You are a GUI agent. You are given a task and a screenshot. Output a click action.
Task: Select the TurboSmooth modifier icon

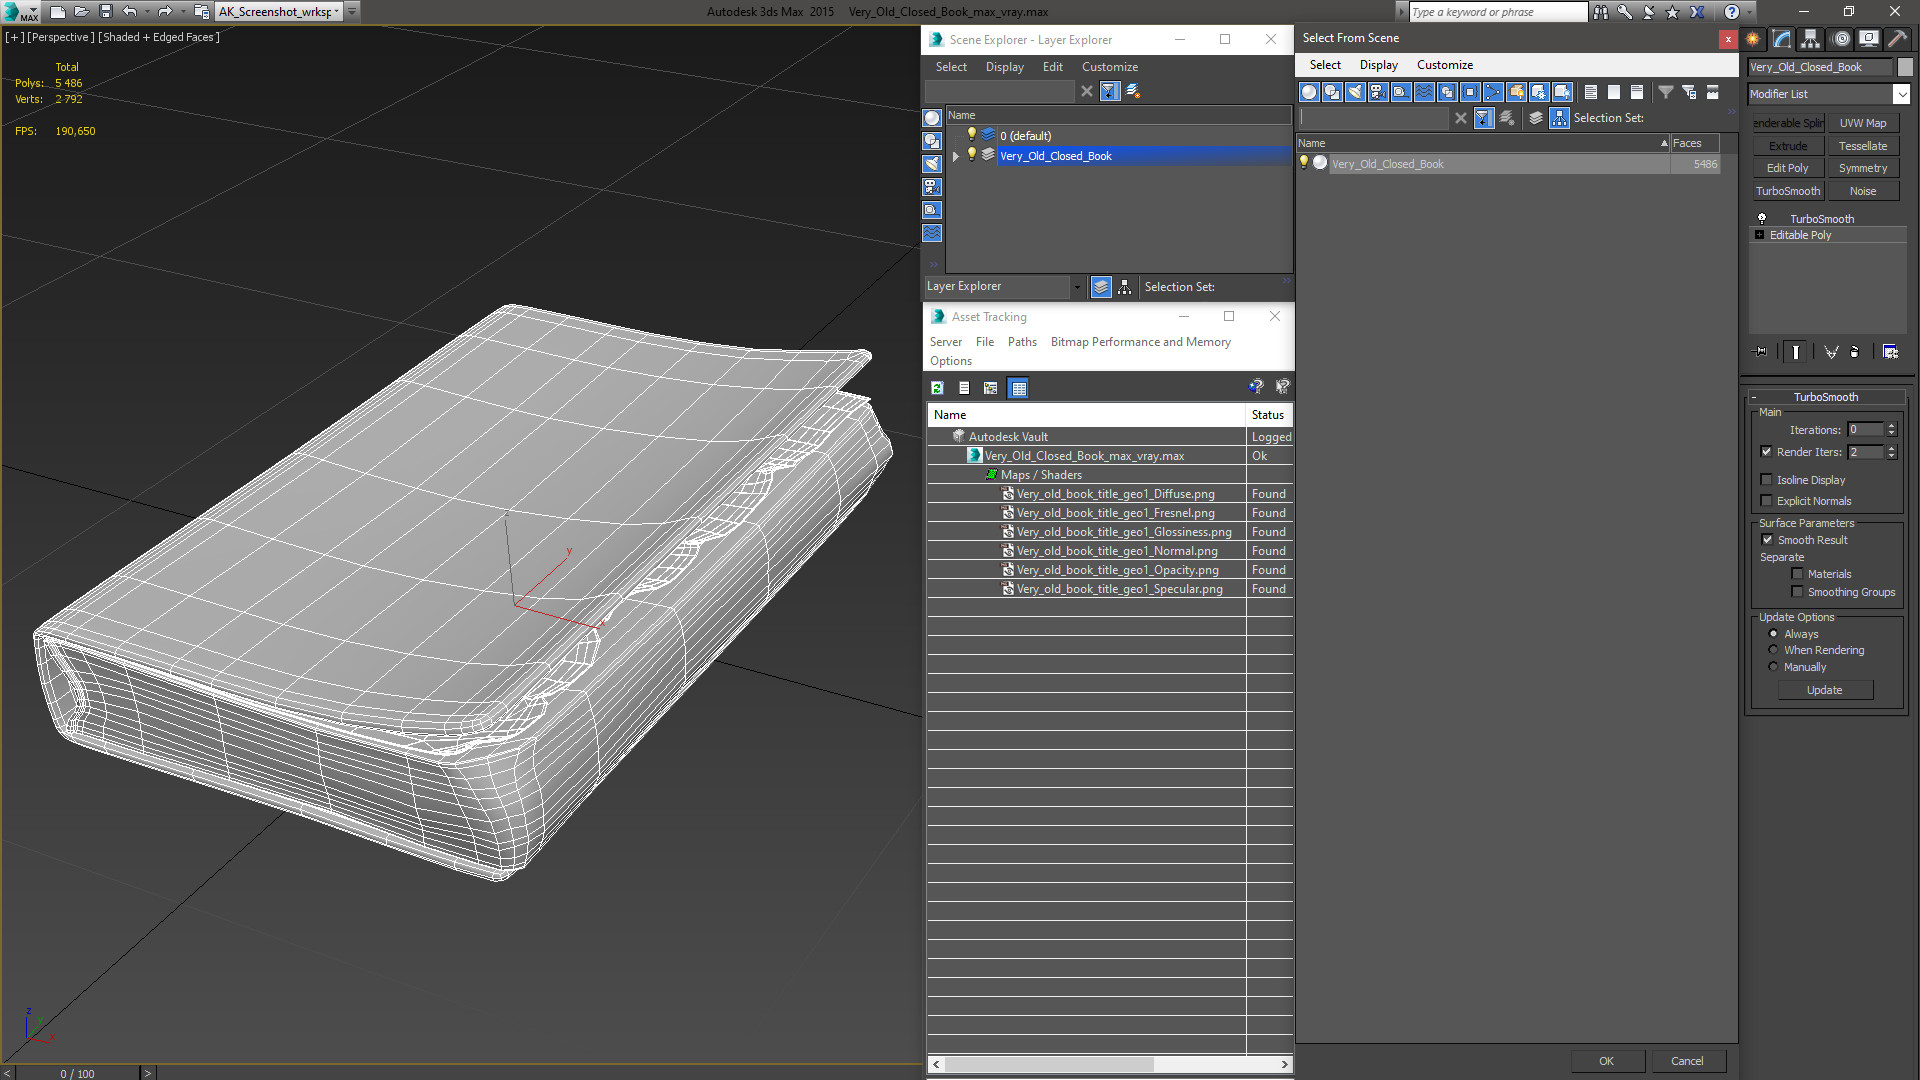[1760, 218]
